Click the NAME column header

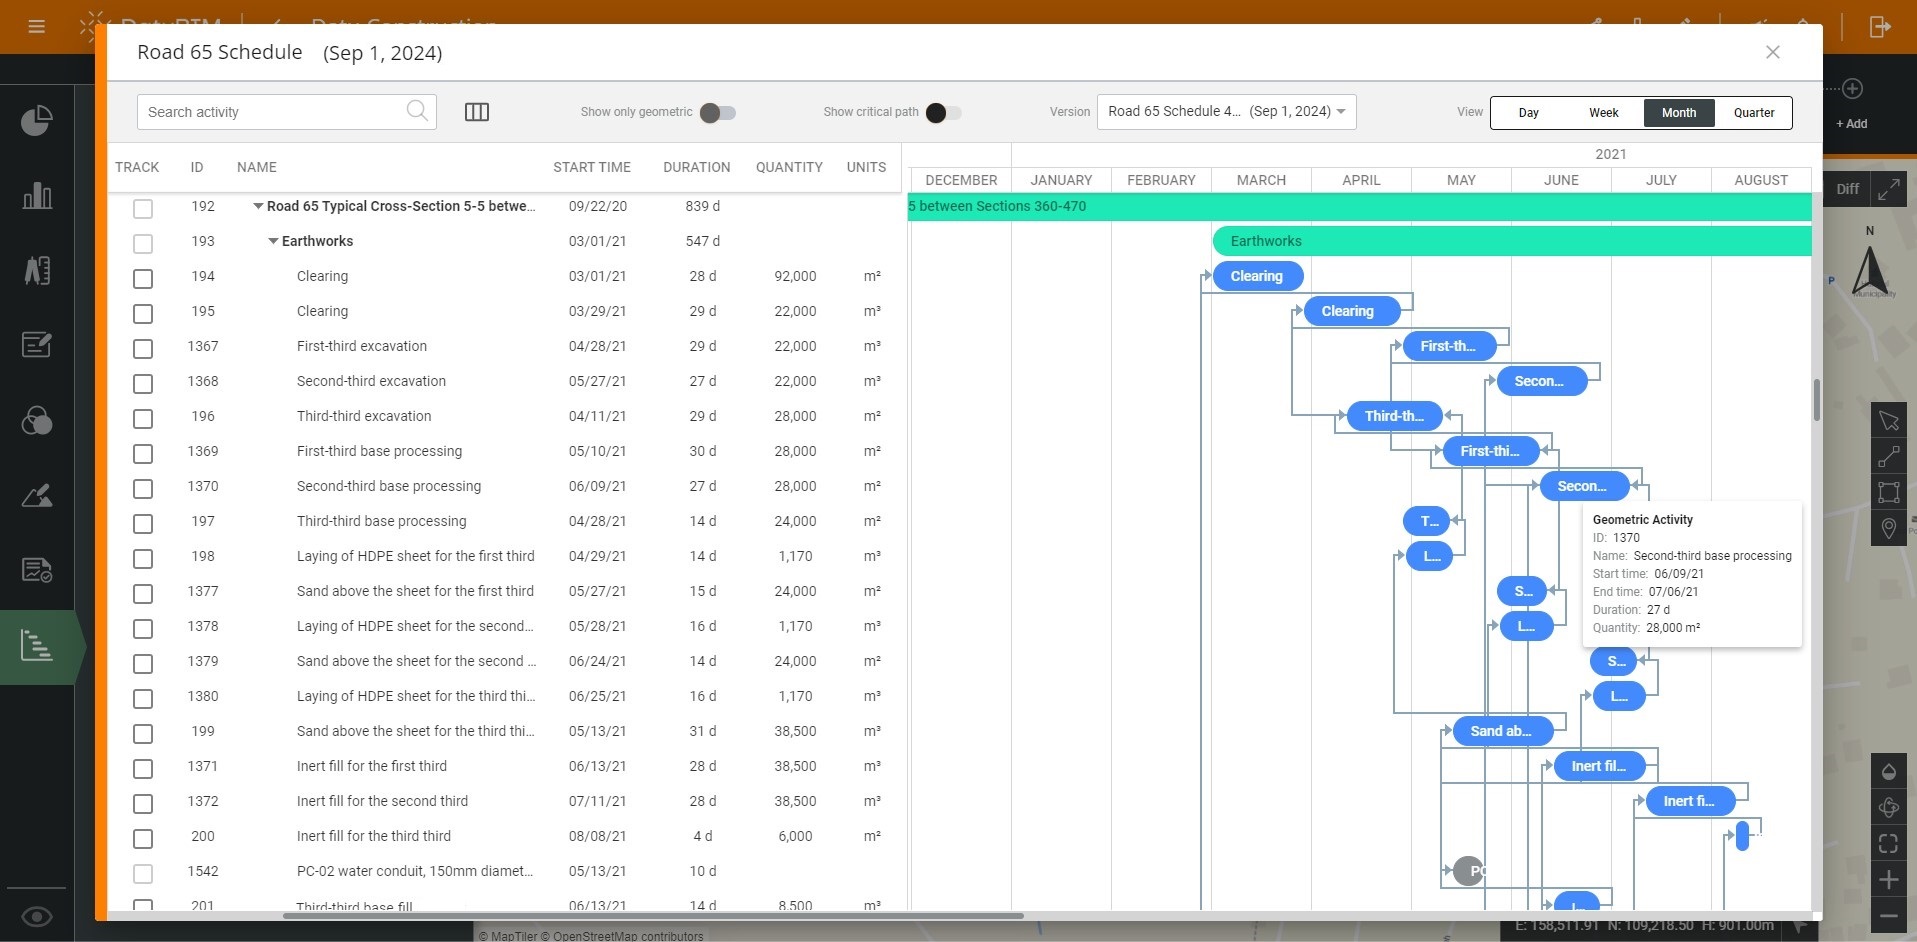point(257,167)
